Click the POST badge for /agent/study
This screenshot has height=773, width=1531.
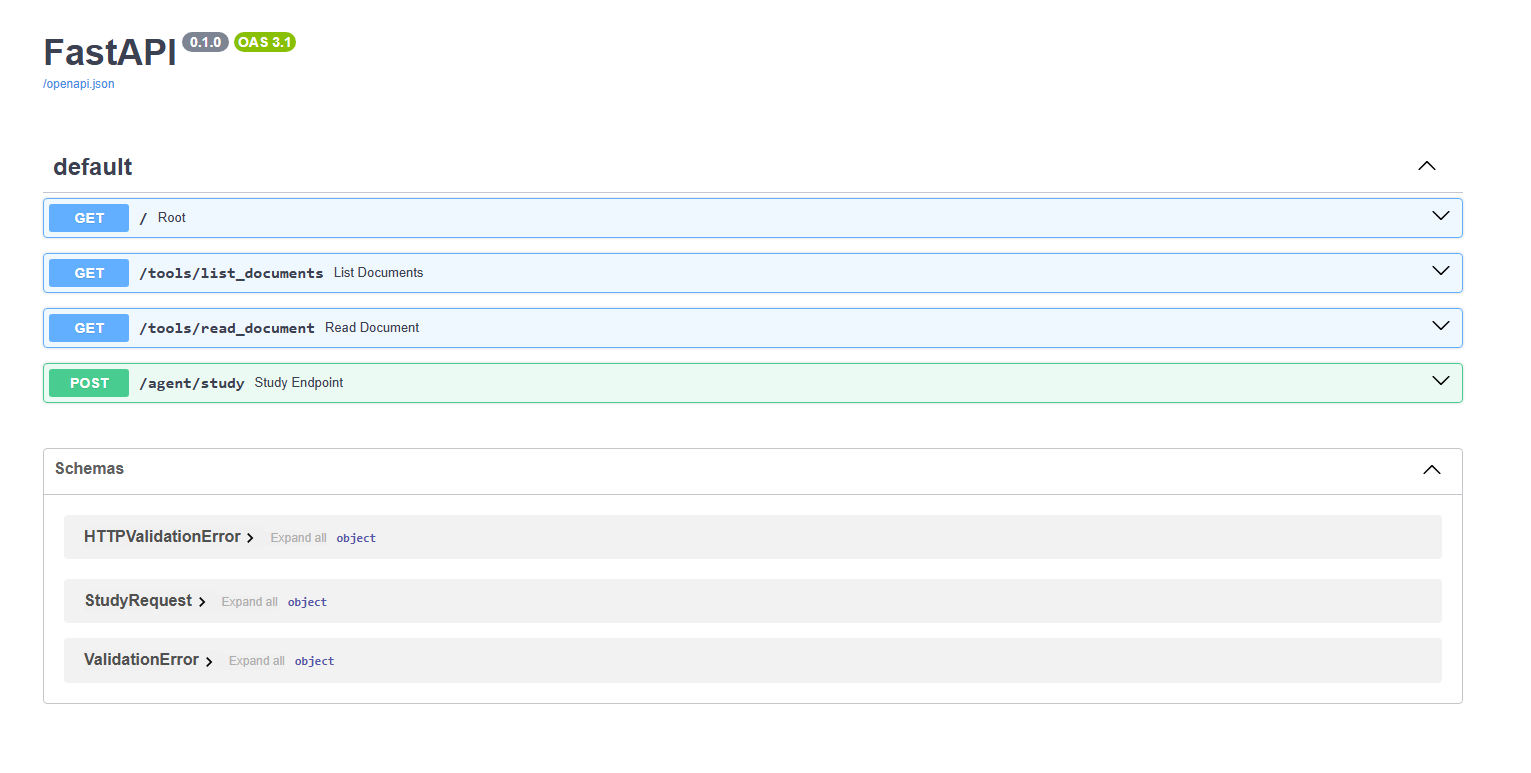pos(89,383)
